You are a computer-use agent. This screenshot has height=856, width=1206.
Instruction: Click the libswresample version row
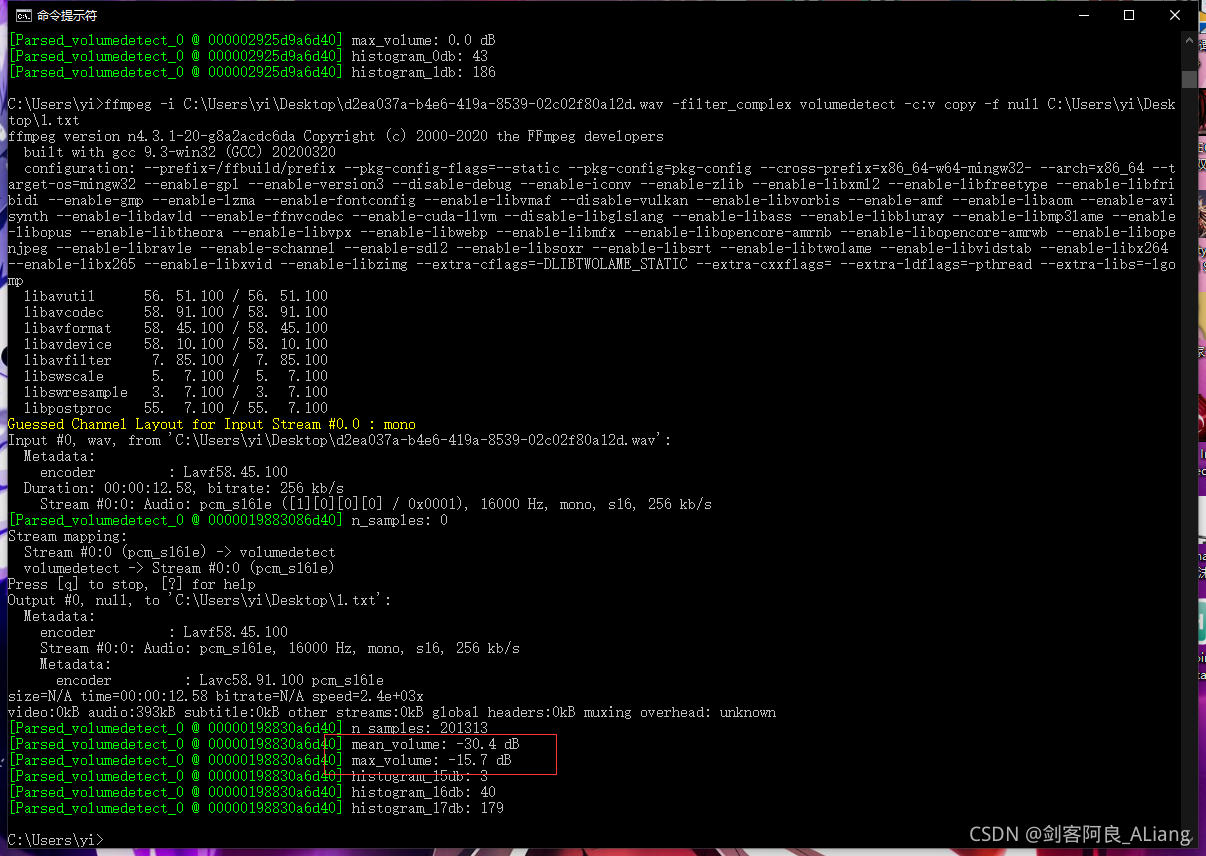click(x=176, y=392)
